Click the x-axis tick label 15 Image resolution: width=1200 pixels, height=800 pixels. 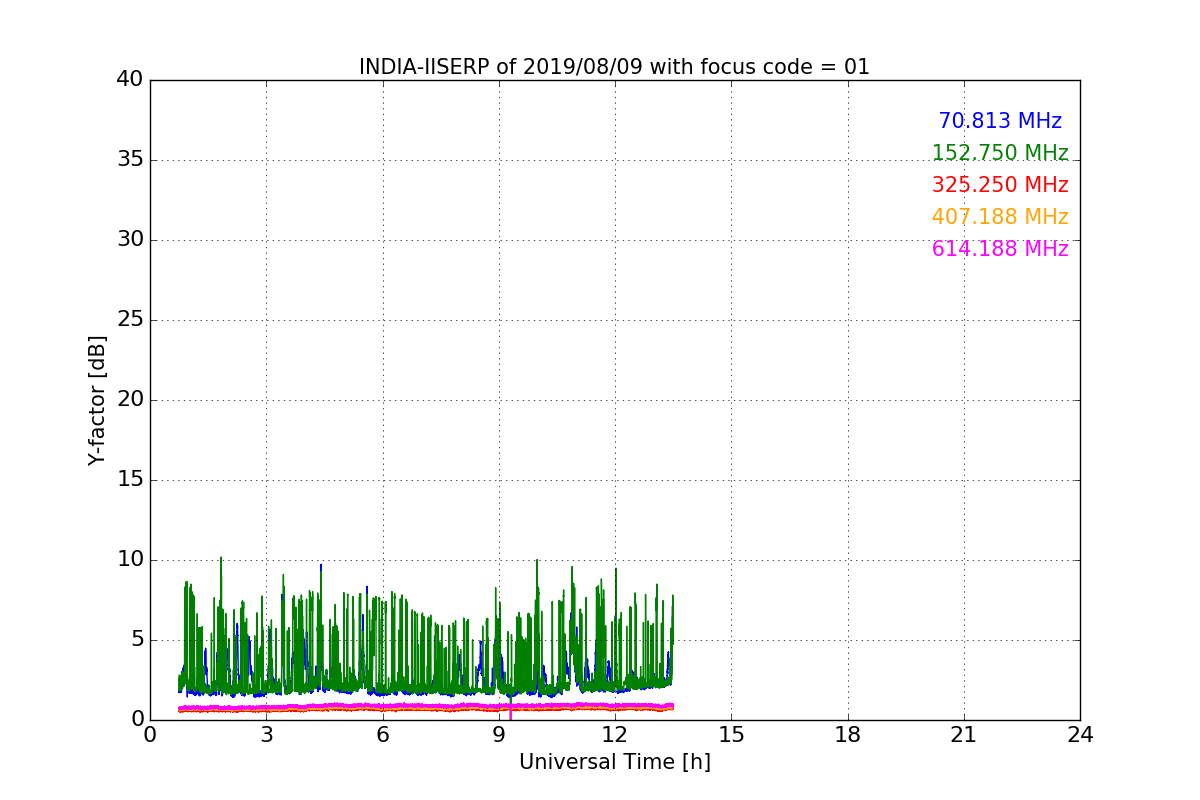coord(731,734)
